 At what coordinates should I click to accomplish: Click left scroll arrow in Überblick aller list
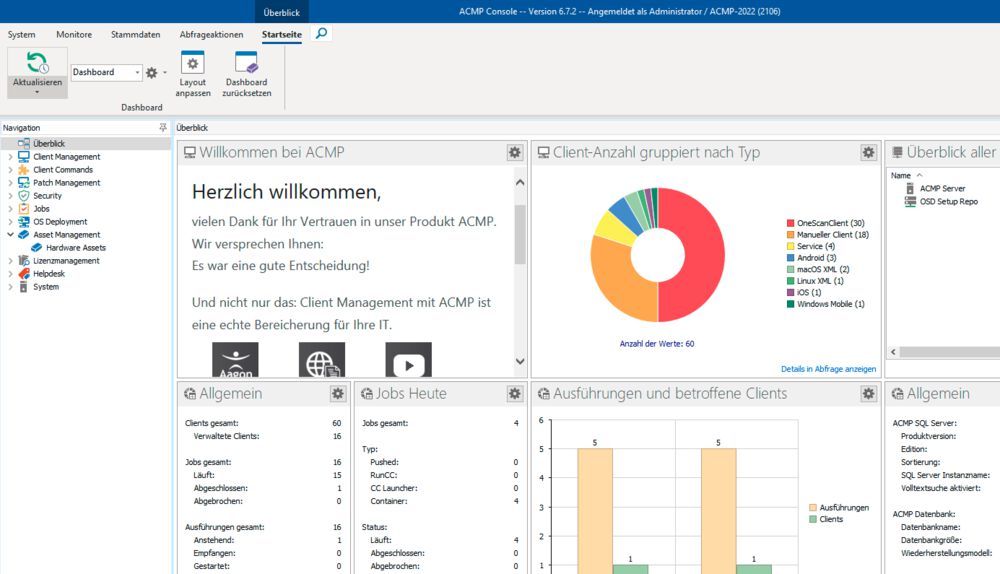[893, 352]
